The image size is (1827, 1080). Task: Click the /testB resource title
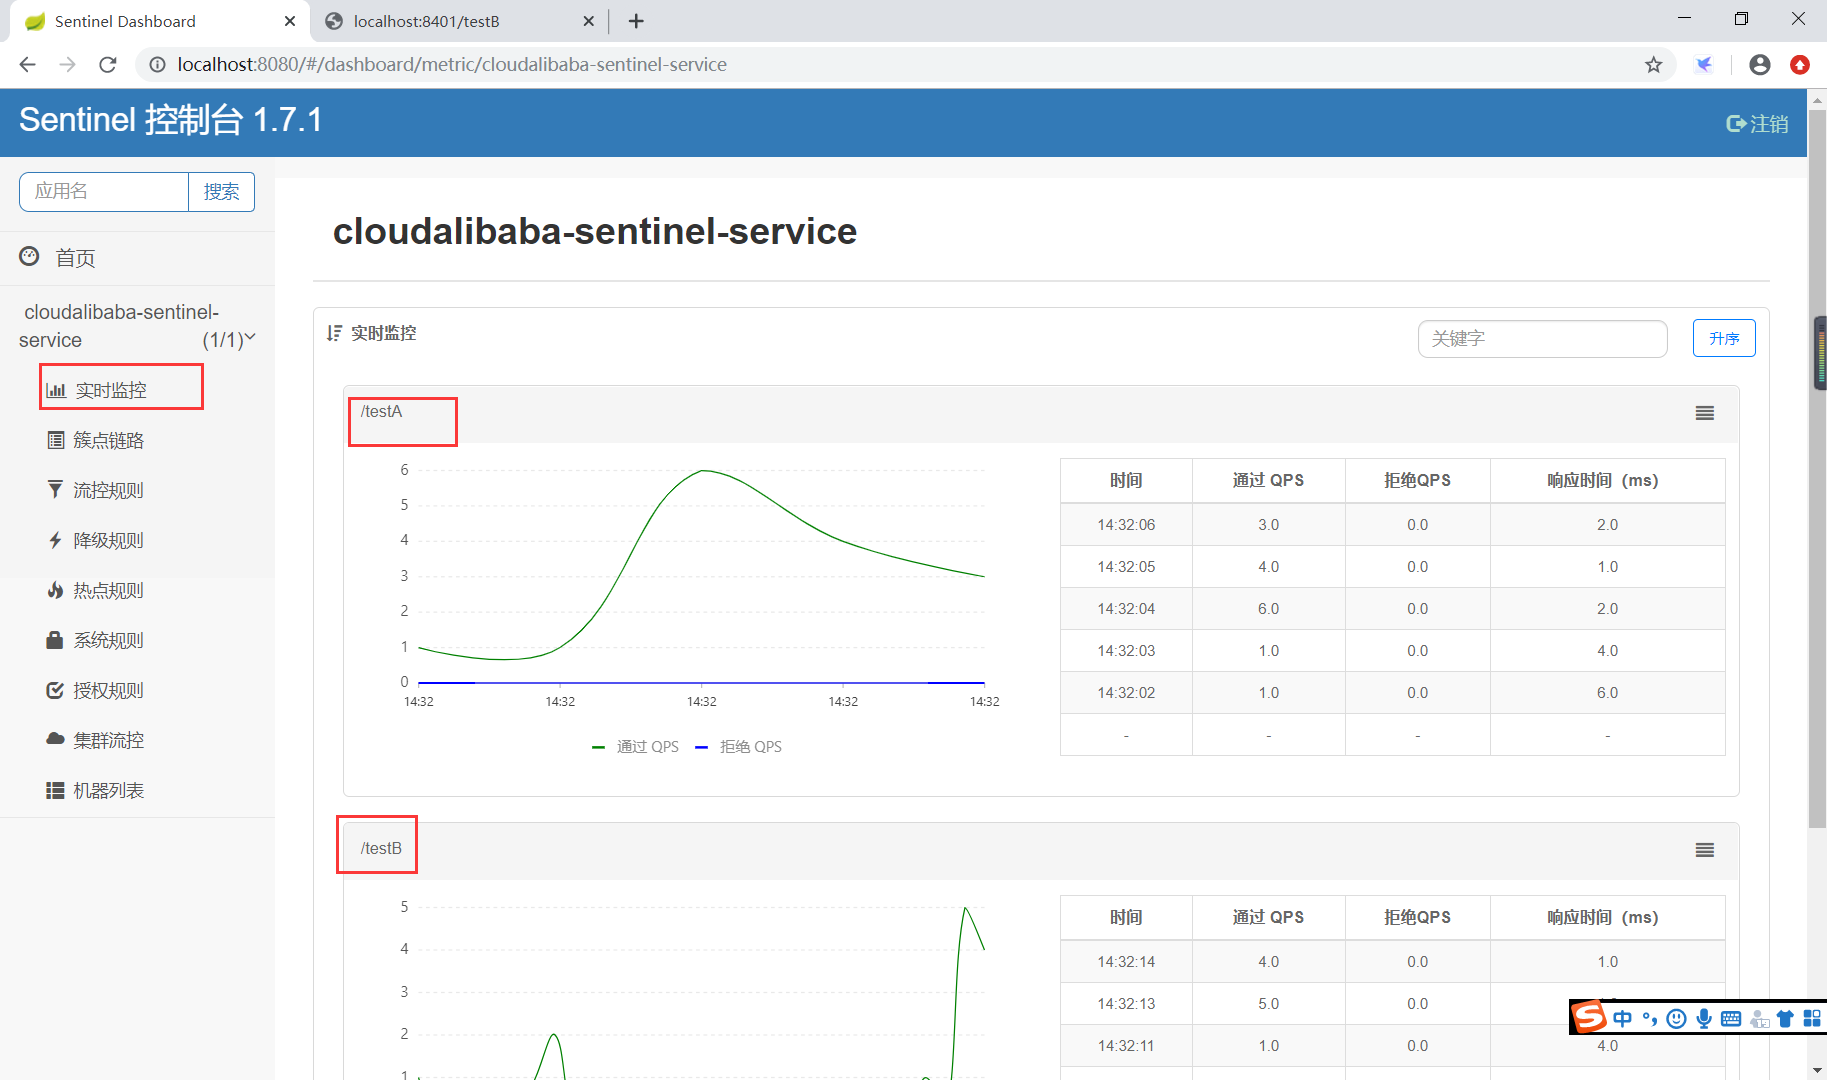click(381, 848)
